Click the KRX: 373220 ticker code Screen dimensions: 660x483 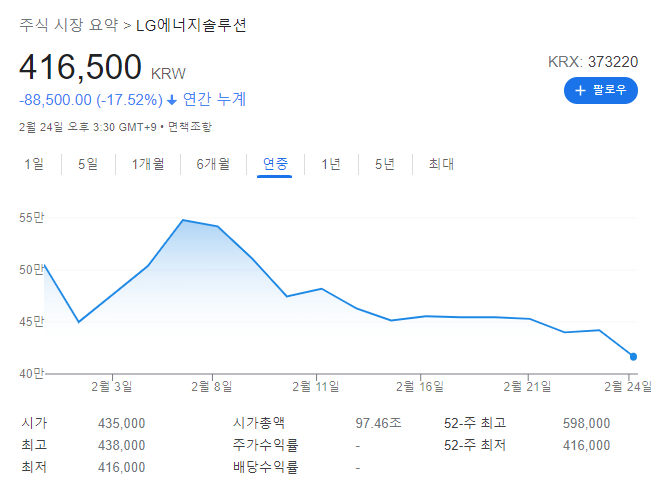[x=593, y=62]
